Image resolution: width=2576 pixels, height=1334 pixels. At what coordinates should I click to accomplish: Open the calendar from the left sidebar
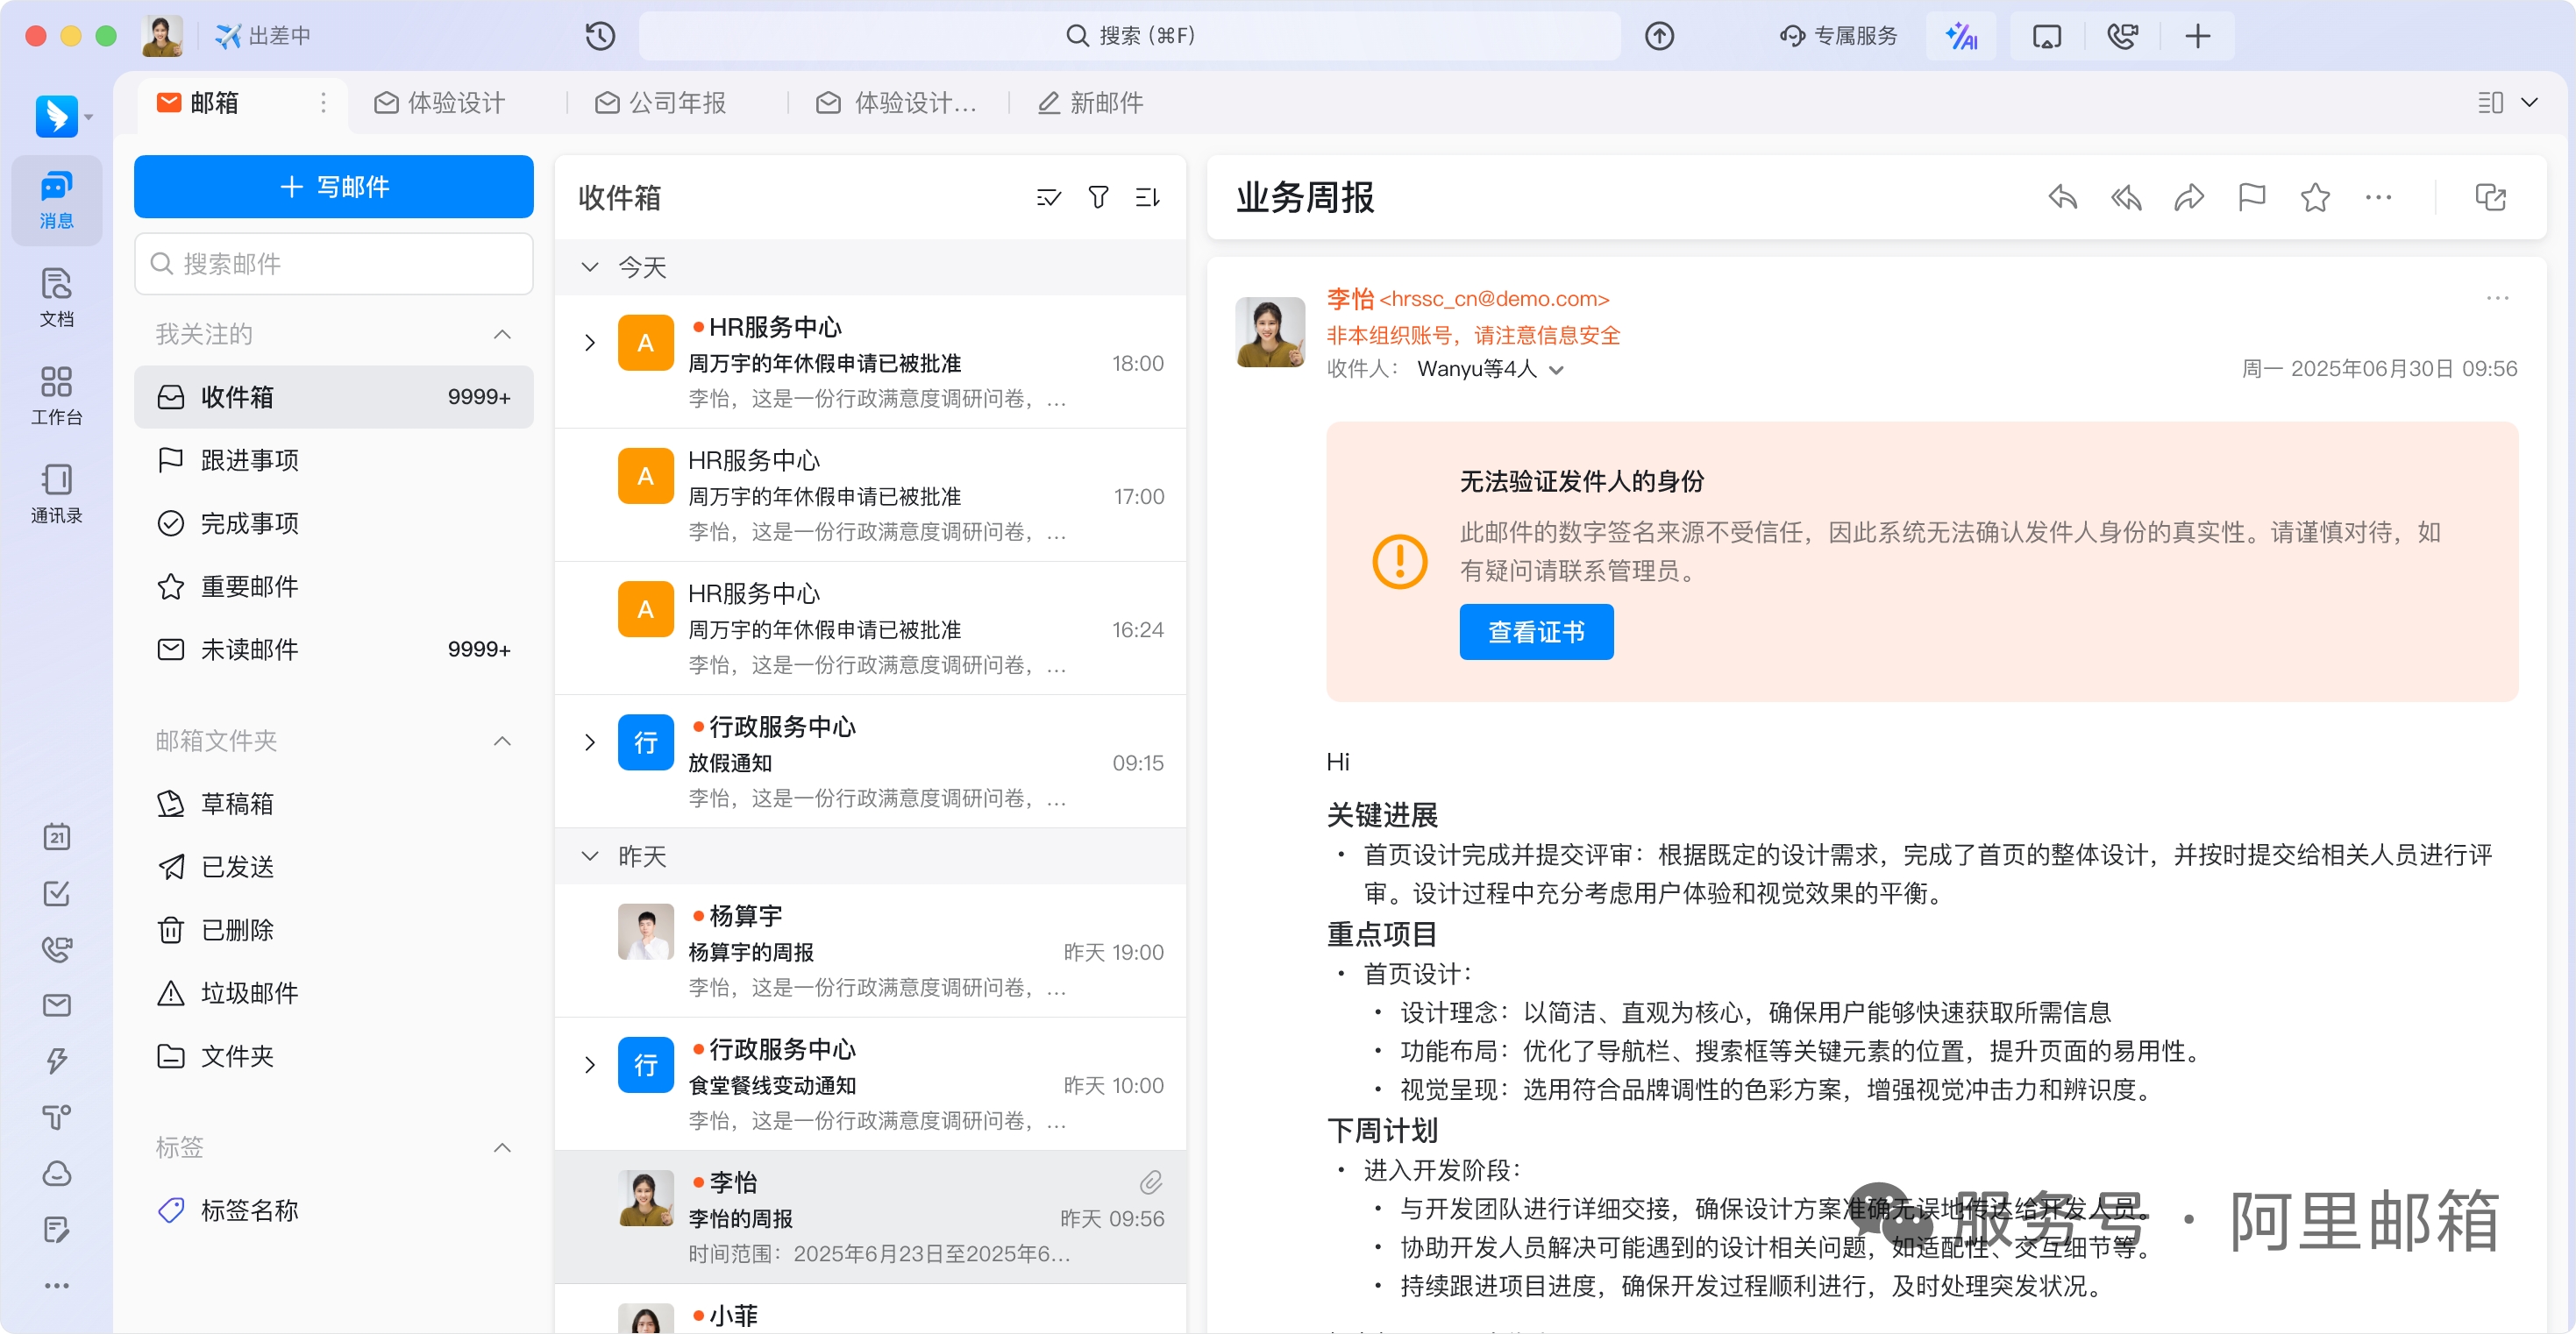tap(57, 837)
